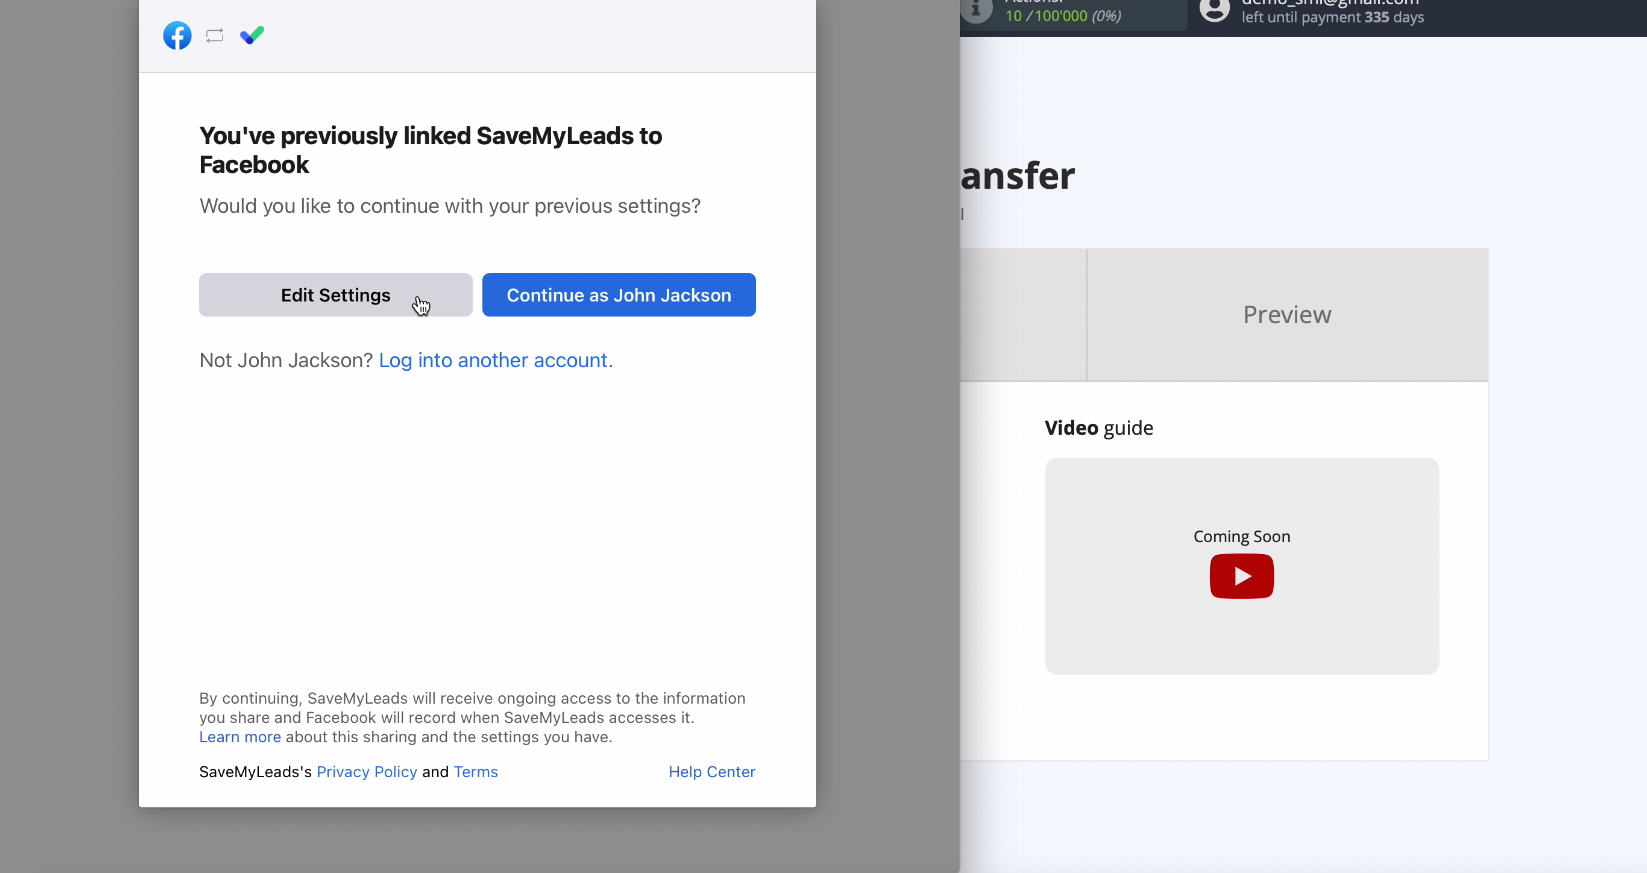
Task: Click the user avatar icon in top bar
Action: [1214, 9]
